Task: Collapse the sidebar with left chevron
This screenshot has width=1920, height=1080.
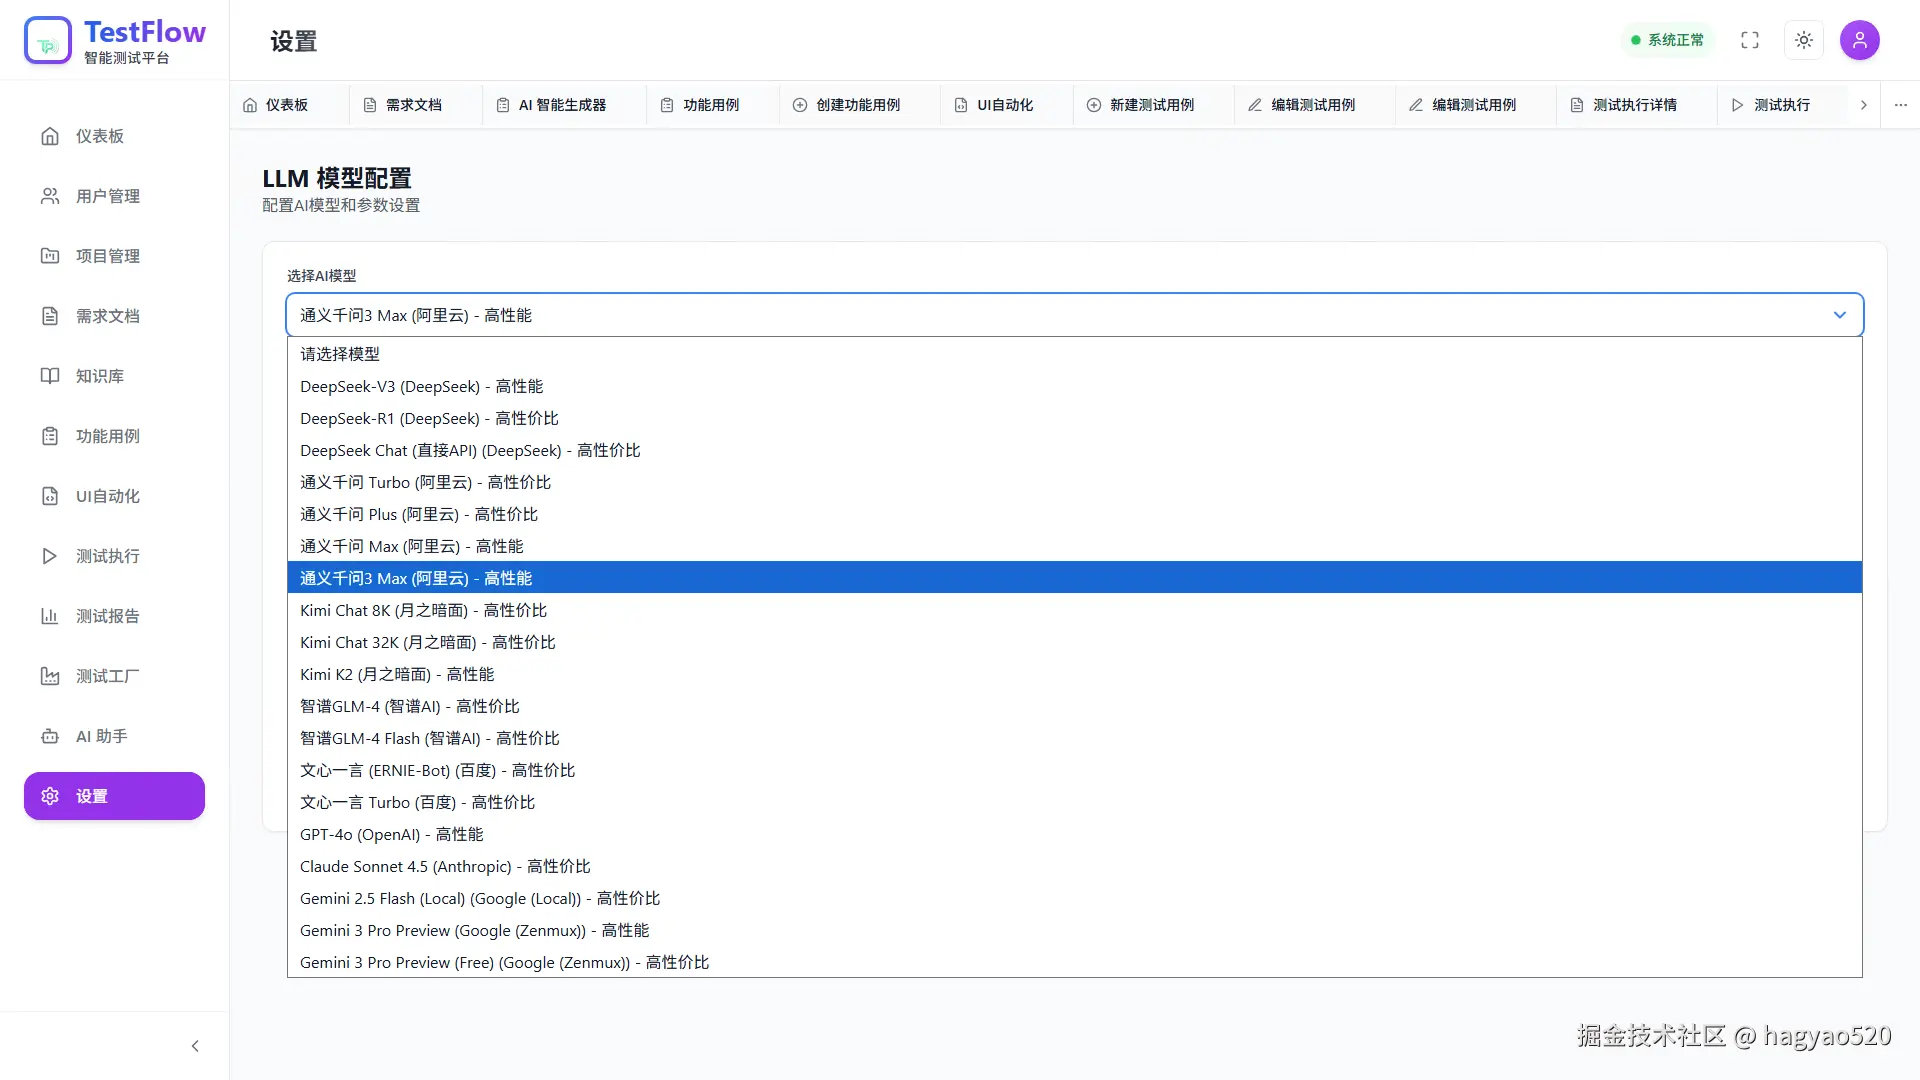Action: coord(195,1046)
